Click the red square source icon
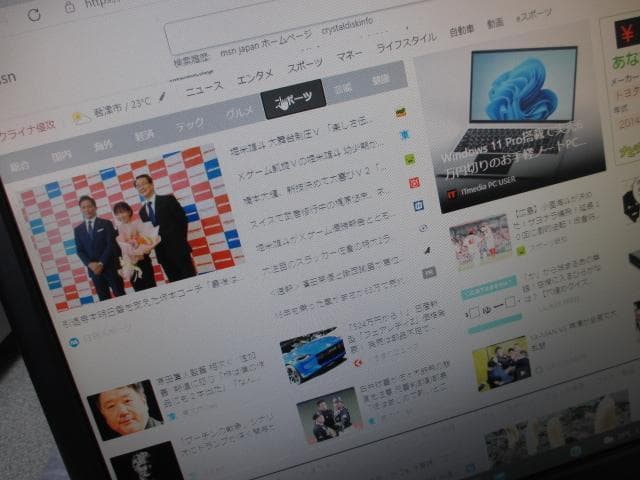 pyautogui.click(x=414, y=182)
